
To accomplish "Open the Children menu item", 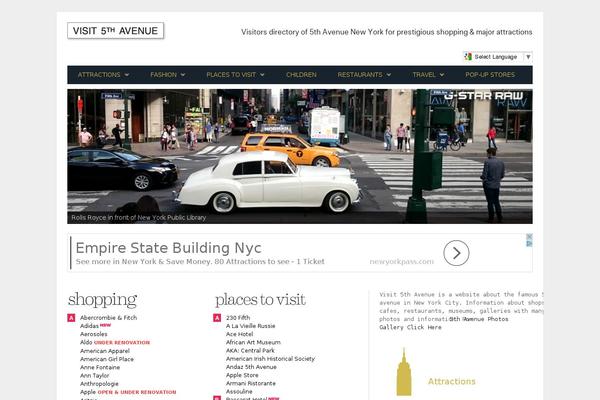I will pyautogui.click(x=301, y=75).
